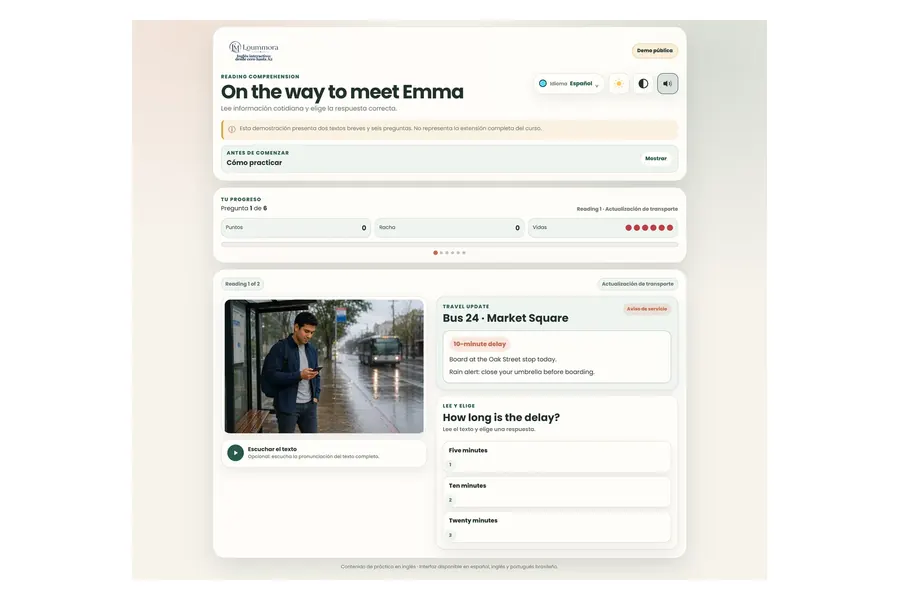This screenshot has width=900, height=600.
Task: Click the Rain alert umbrella sentence
Action: 522,372
